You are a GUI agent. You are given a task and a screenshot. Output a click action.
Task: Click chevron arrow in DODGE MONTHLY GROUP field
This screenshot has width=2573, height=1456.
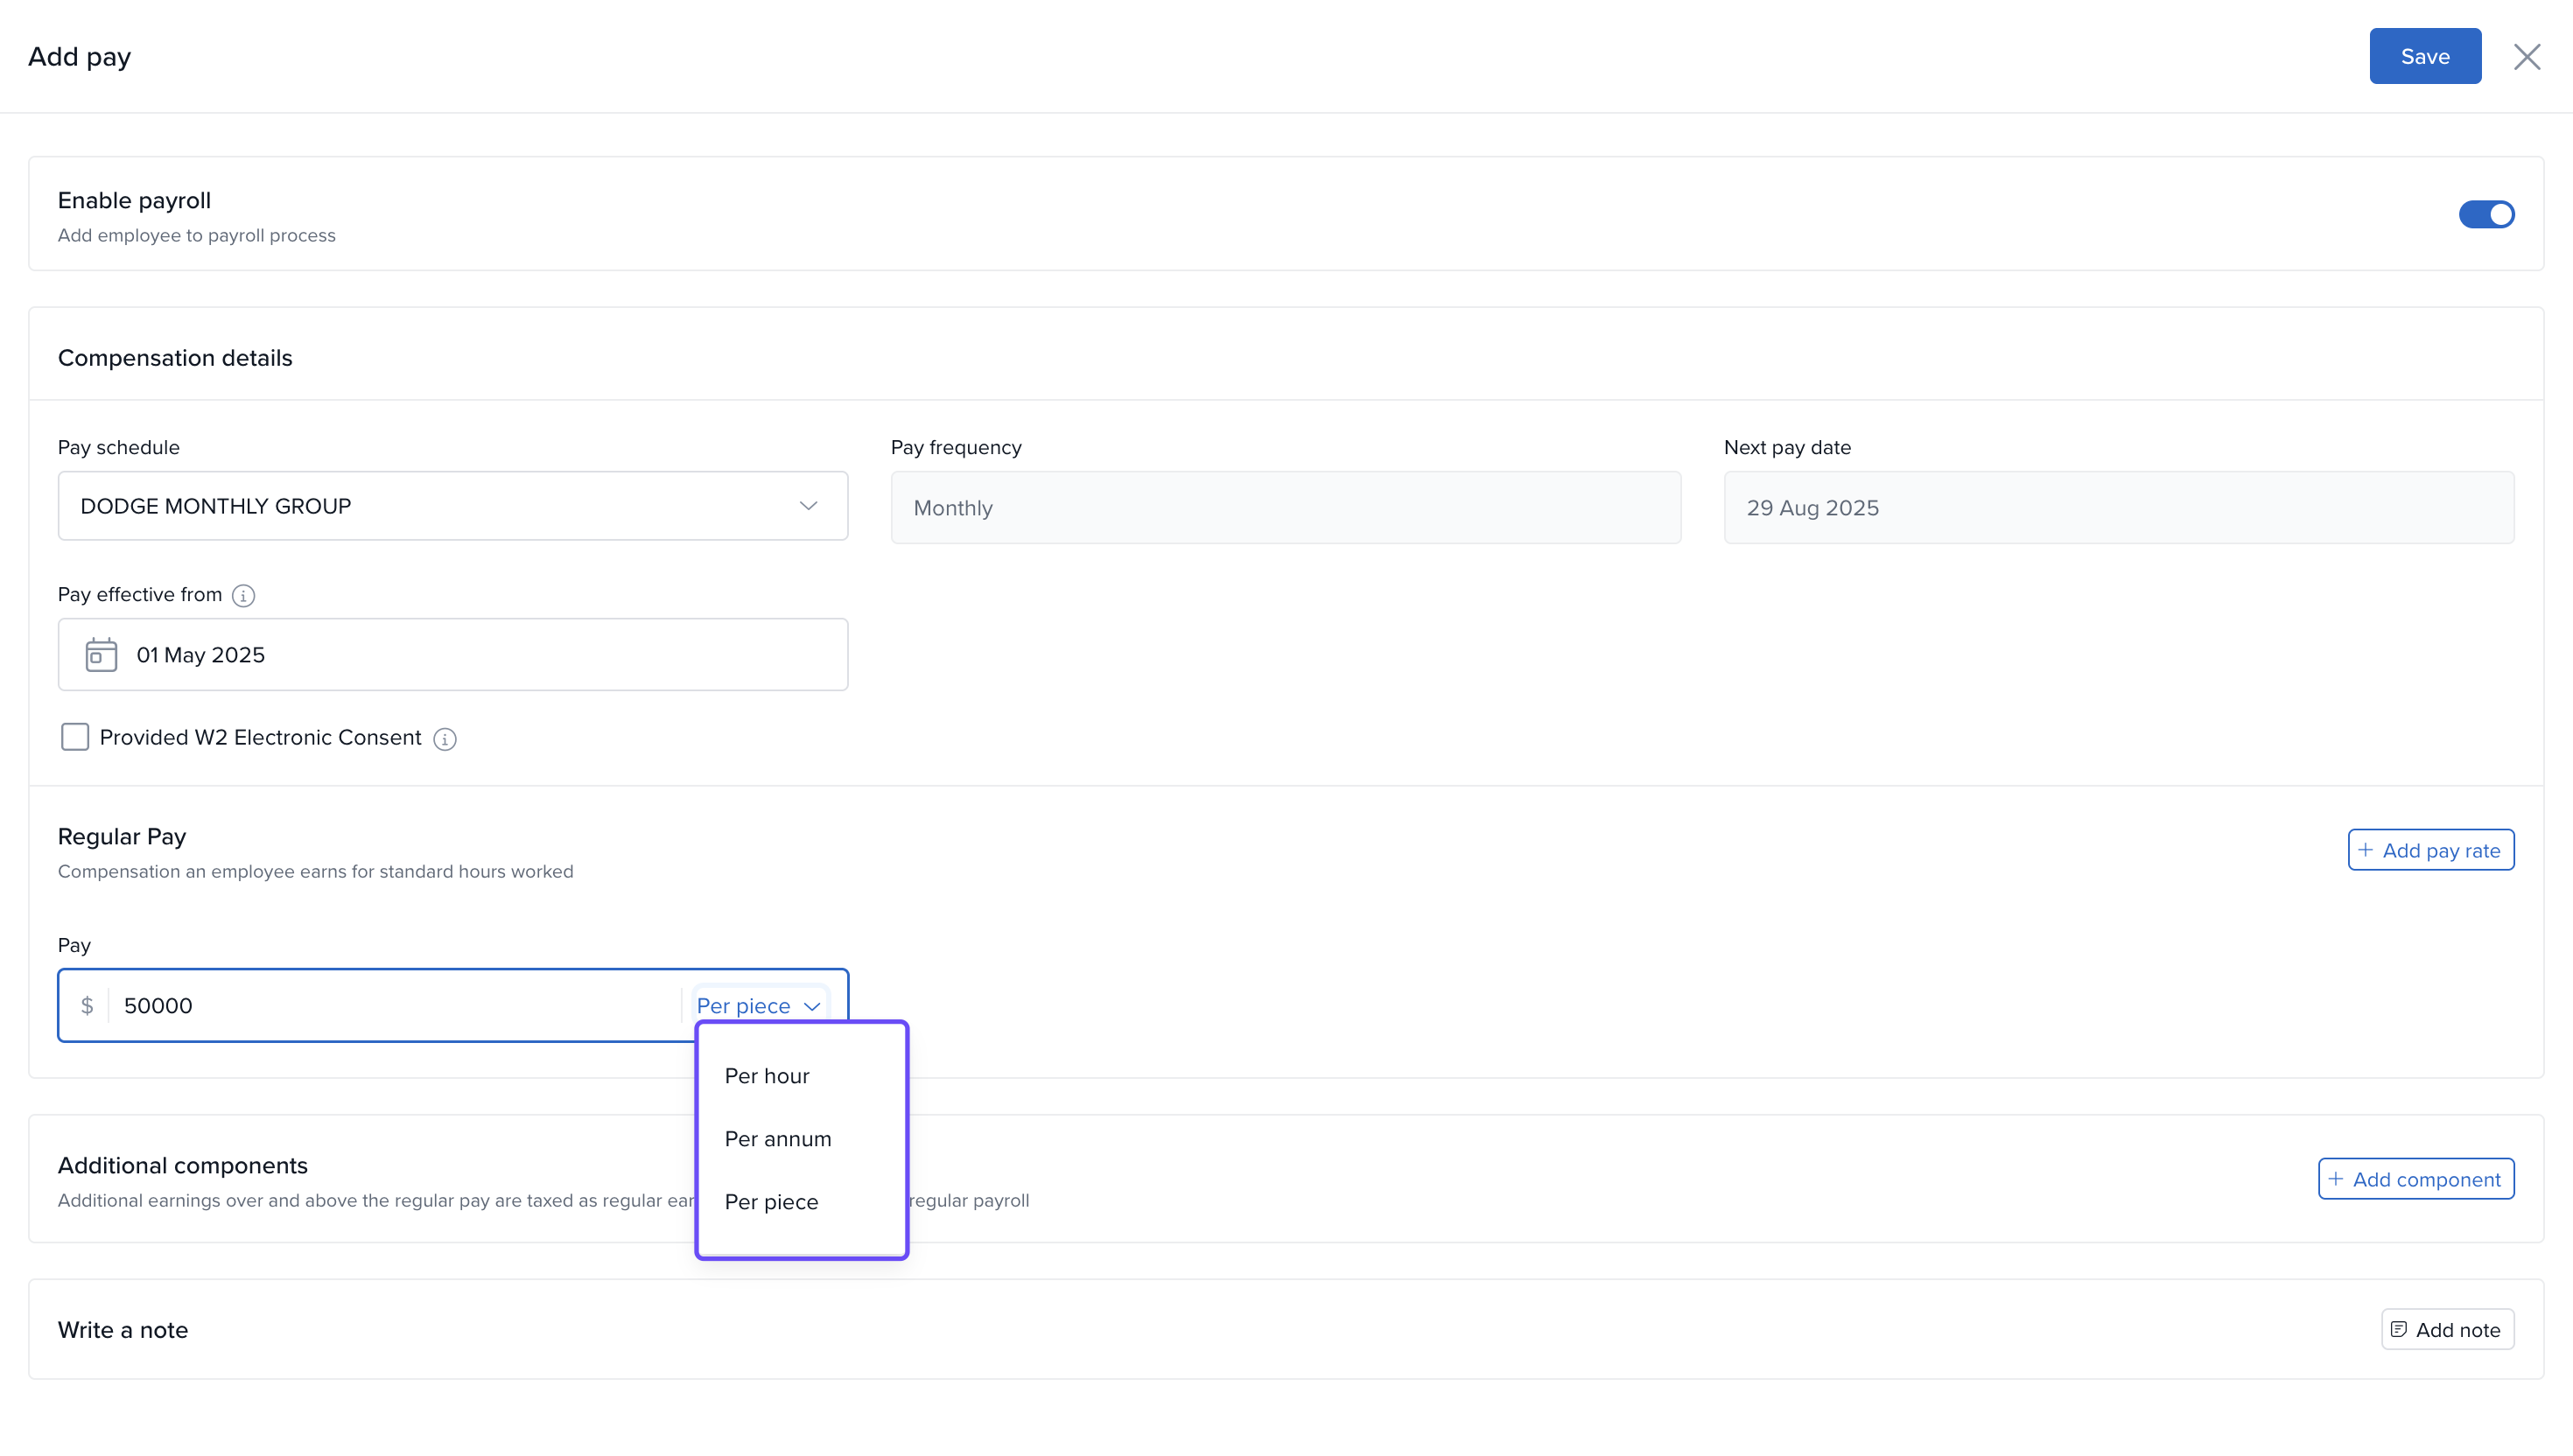click(808, 506)
